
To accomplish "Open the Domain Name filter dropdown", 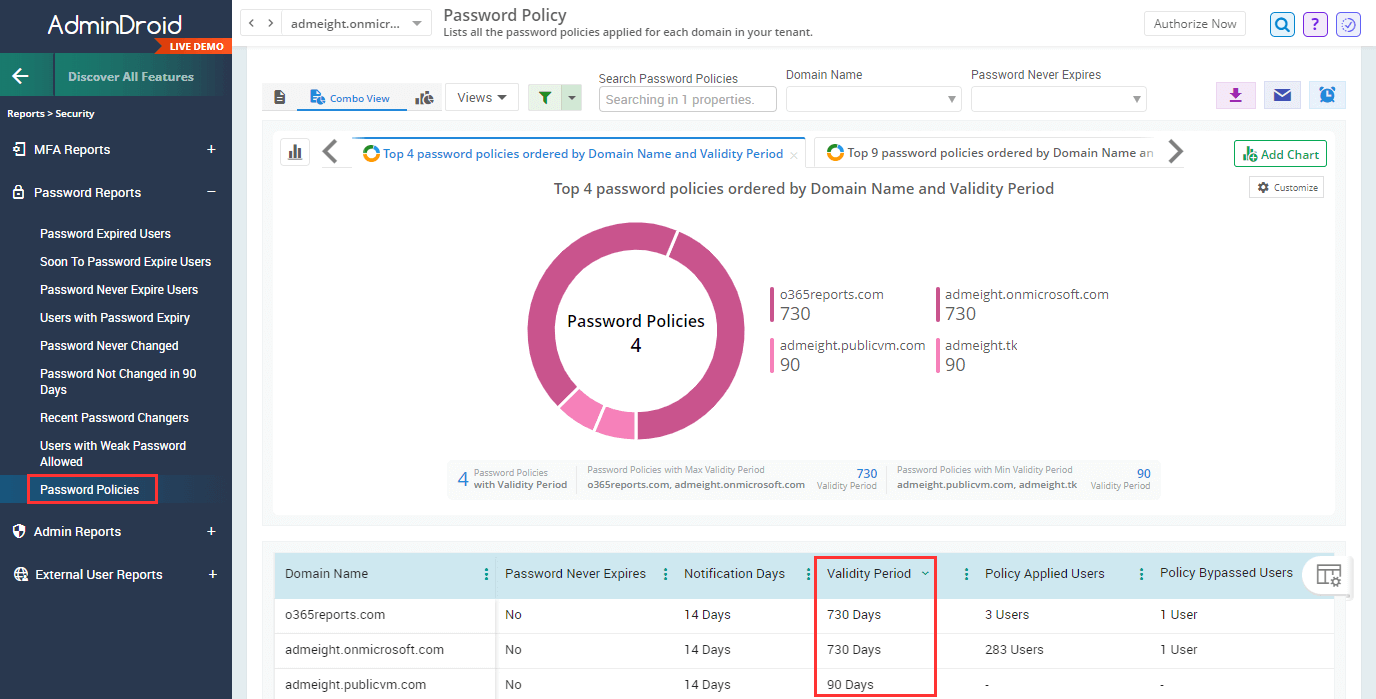I will [x=872, y=99].
